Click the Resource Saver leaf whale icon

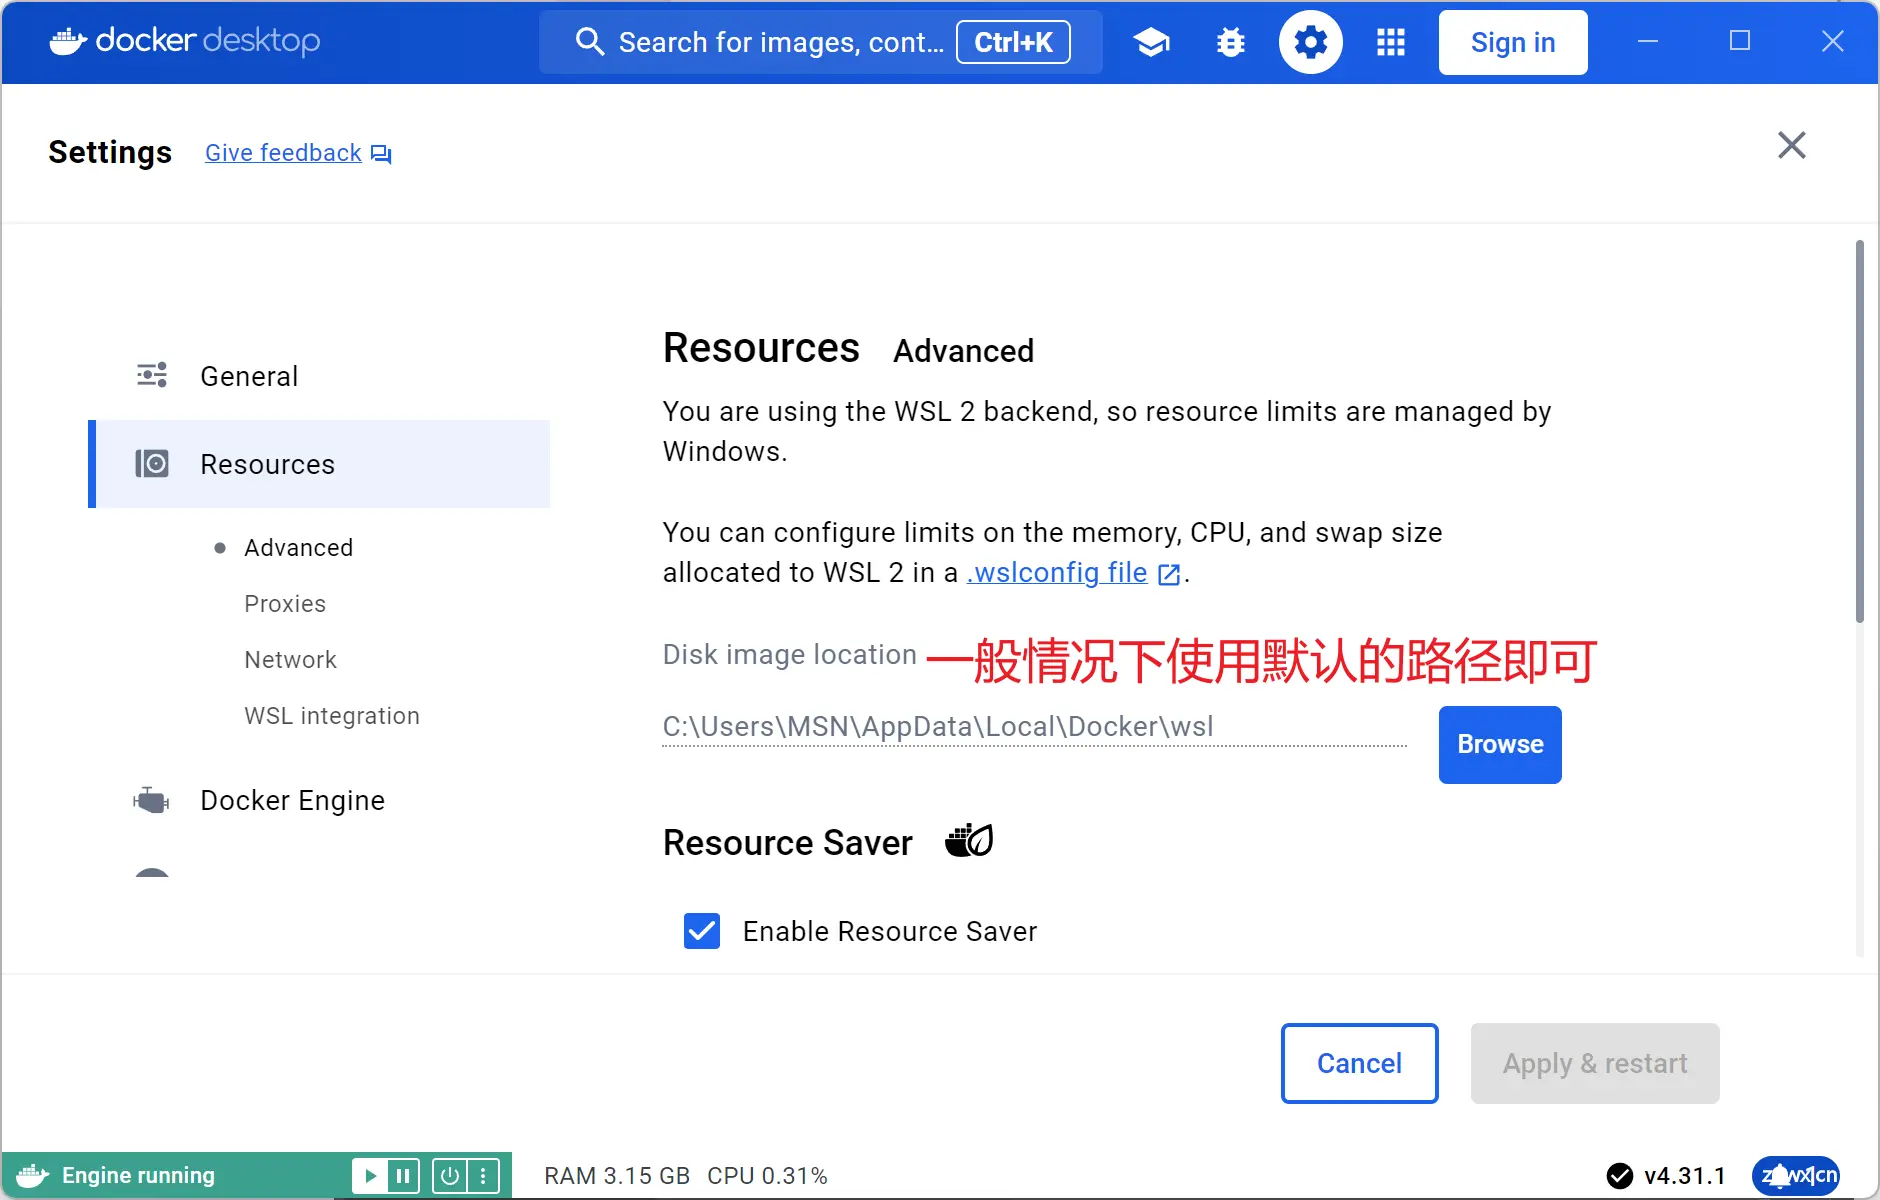(969, 841)
